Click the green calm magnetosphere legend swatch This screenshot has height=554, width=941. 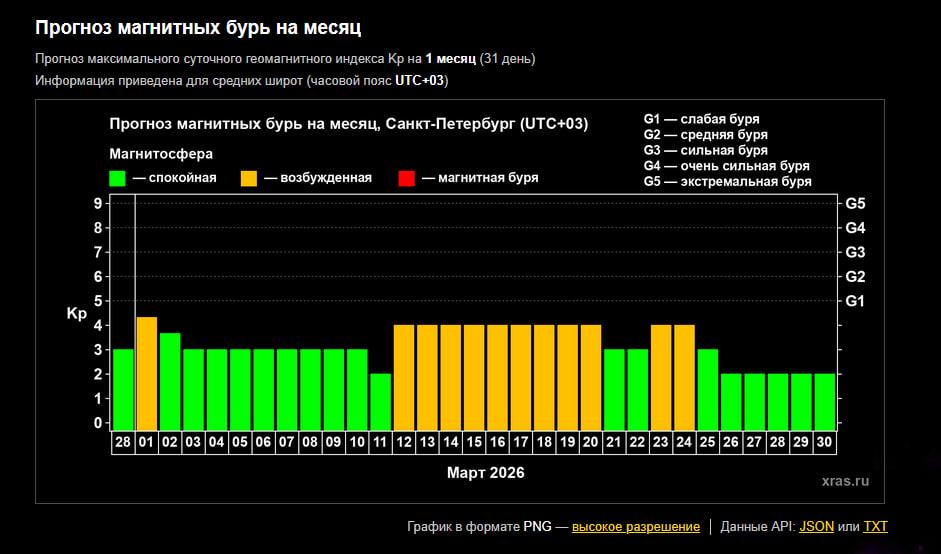click(117, 178)
